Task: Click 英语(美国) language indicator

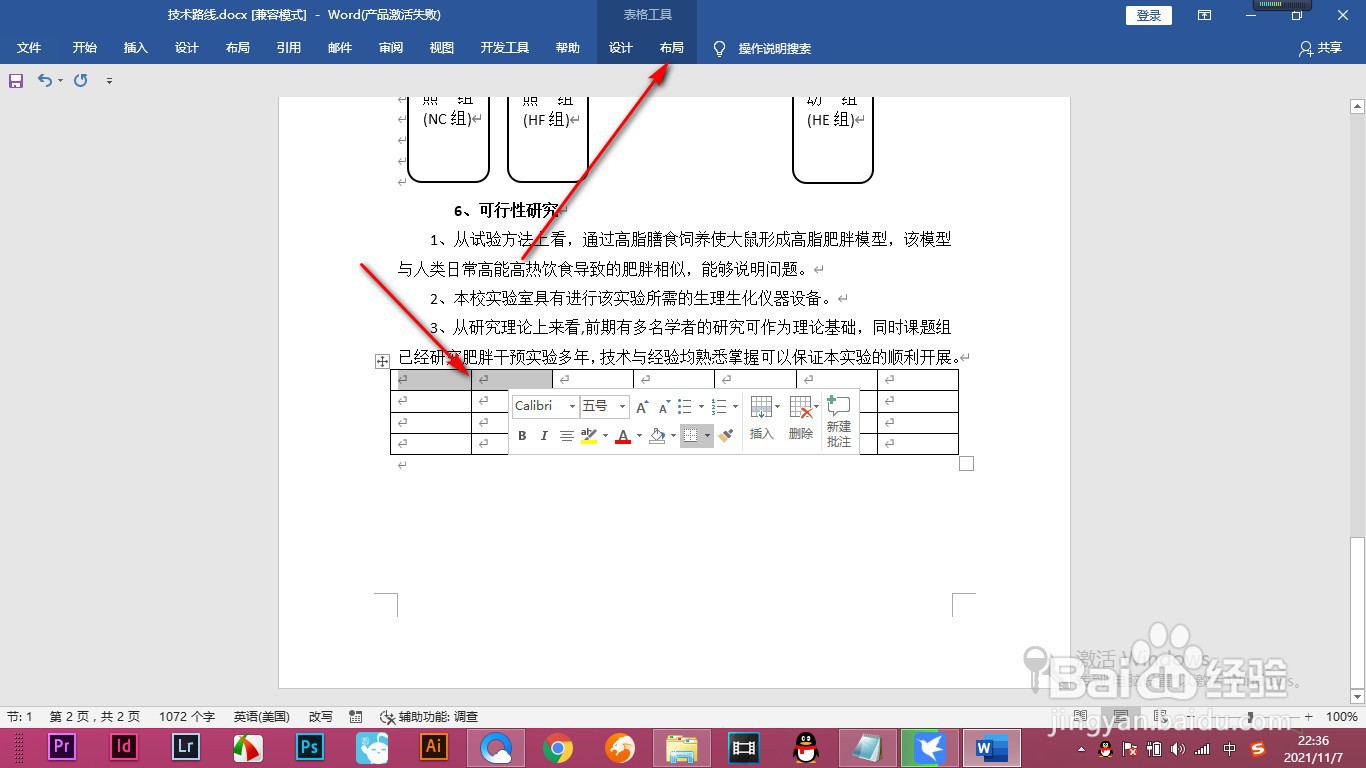Action: [x=262, y=717]
